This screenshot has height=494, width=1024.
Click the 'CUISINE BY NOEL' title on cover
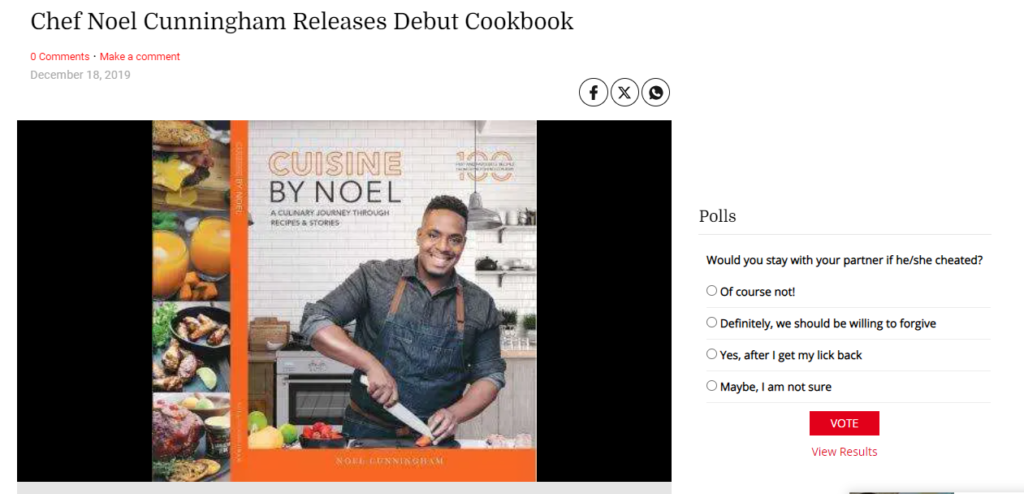[x=334, y=176]
